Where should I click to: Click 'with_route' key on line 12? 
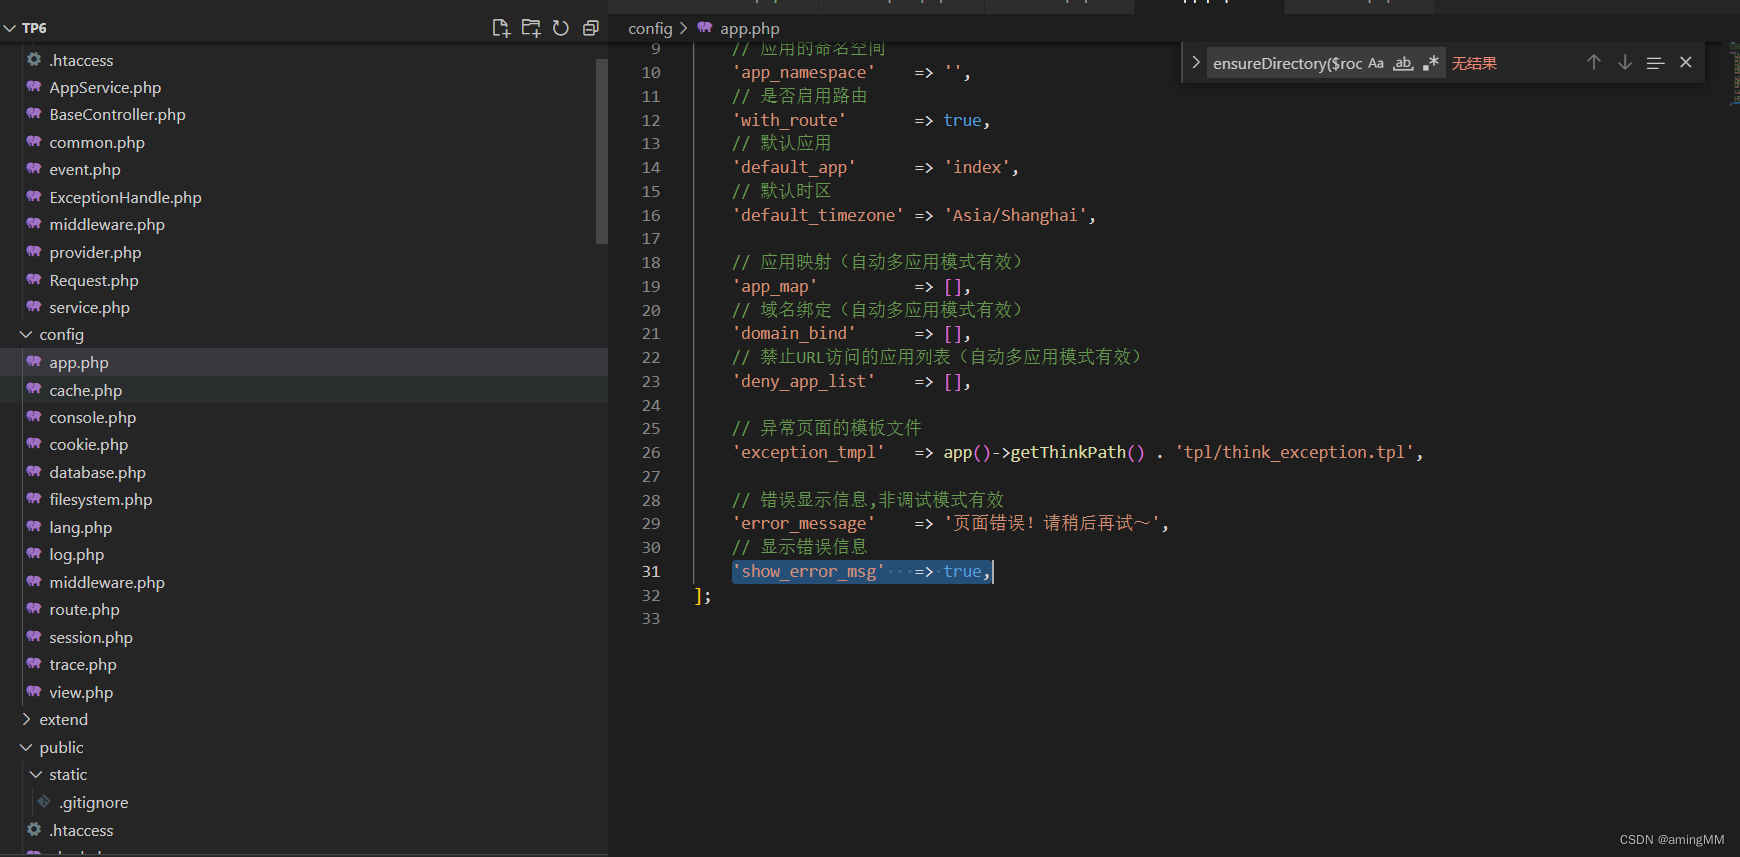(789, 120)
